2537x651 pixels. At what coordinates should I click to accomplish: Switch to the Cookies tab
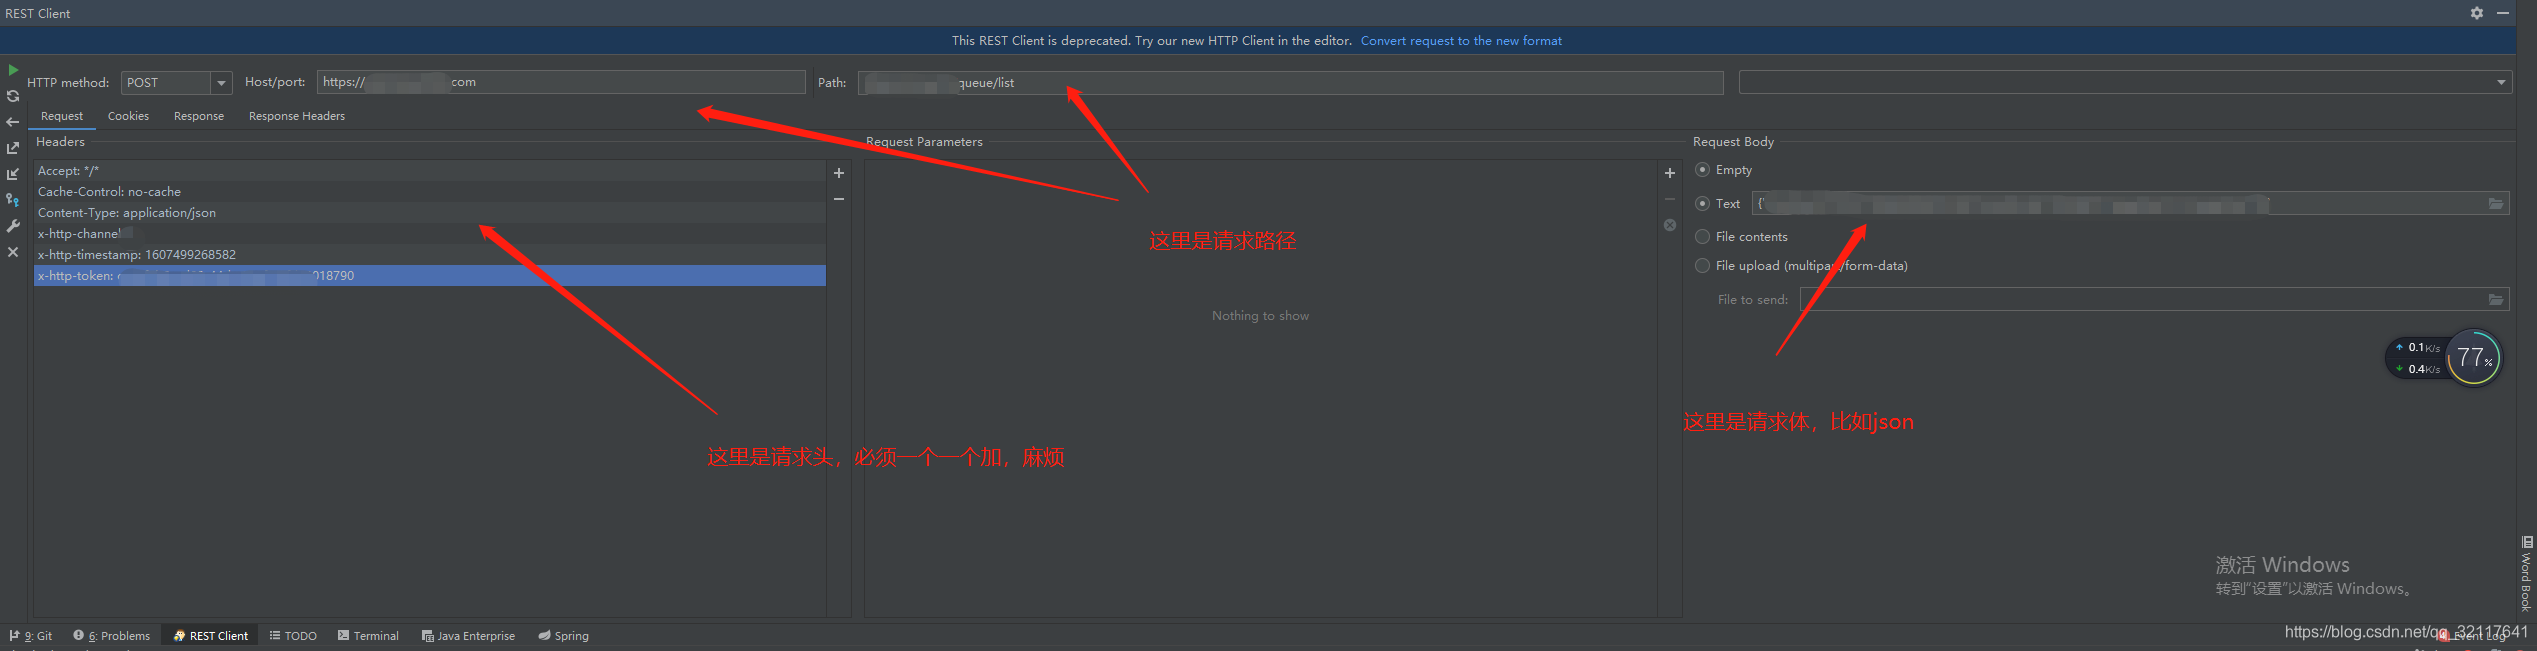pos(128,116)
